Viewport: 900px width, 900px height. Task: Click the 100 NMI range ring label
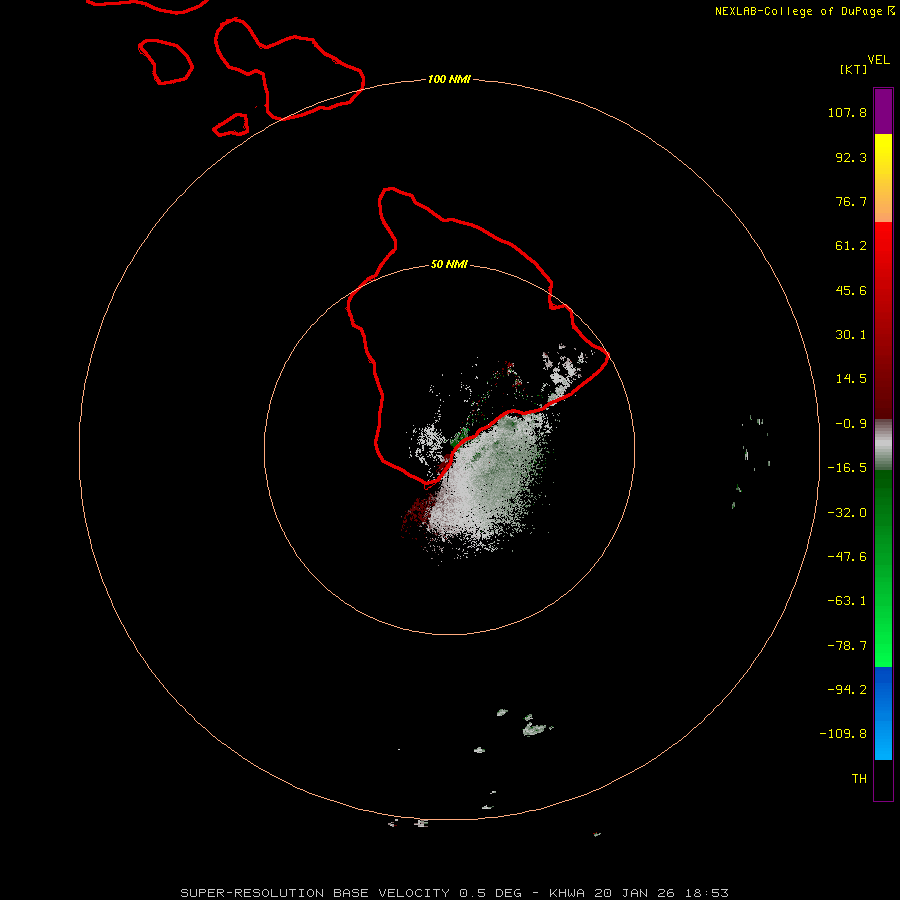(449, 79)
